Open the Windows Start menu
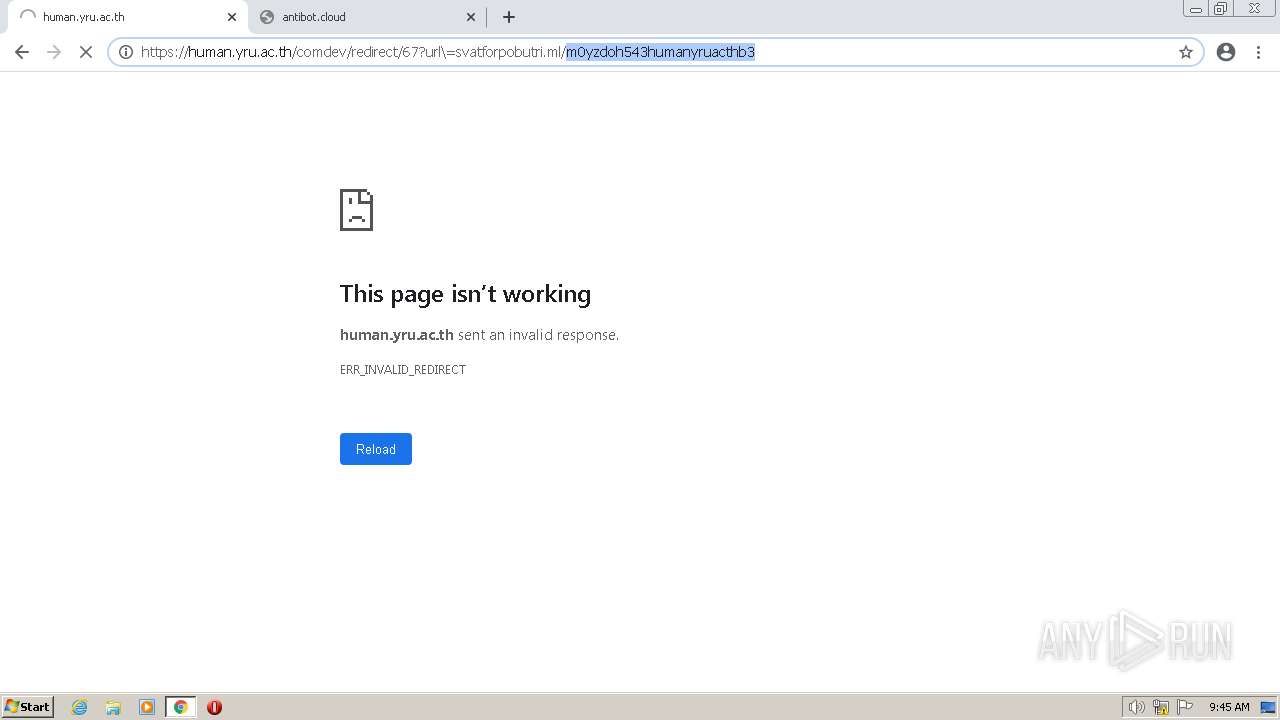Viewport: 1280px width, 720px height. 28,707
